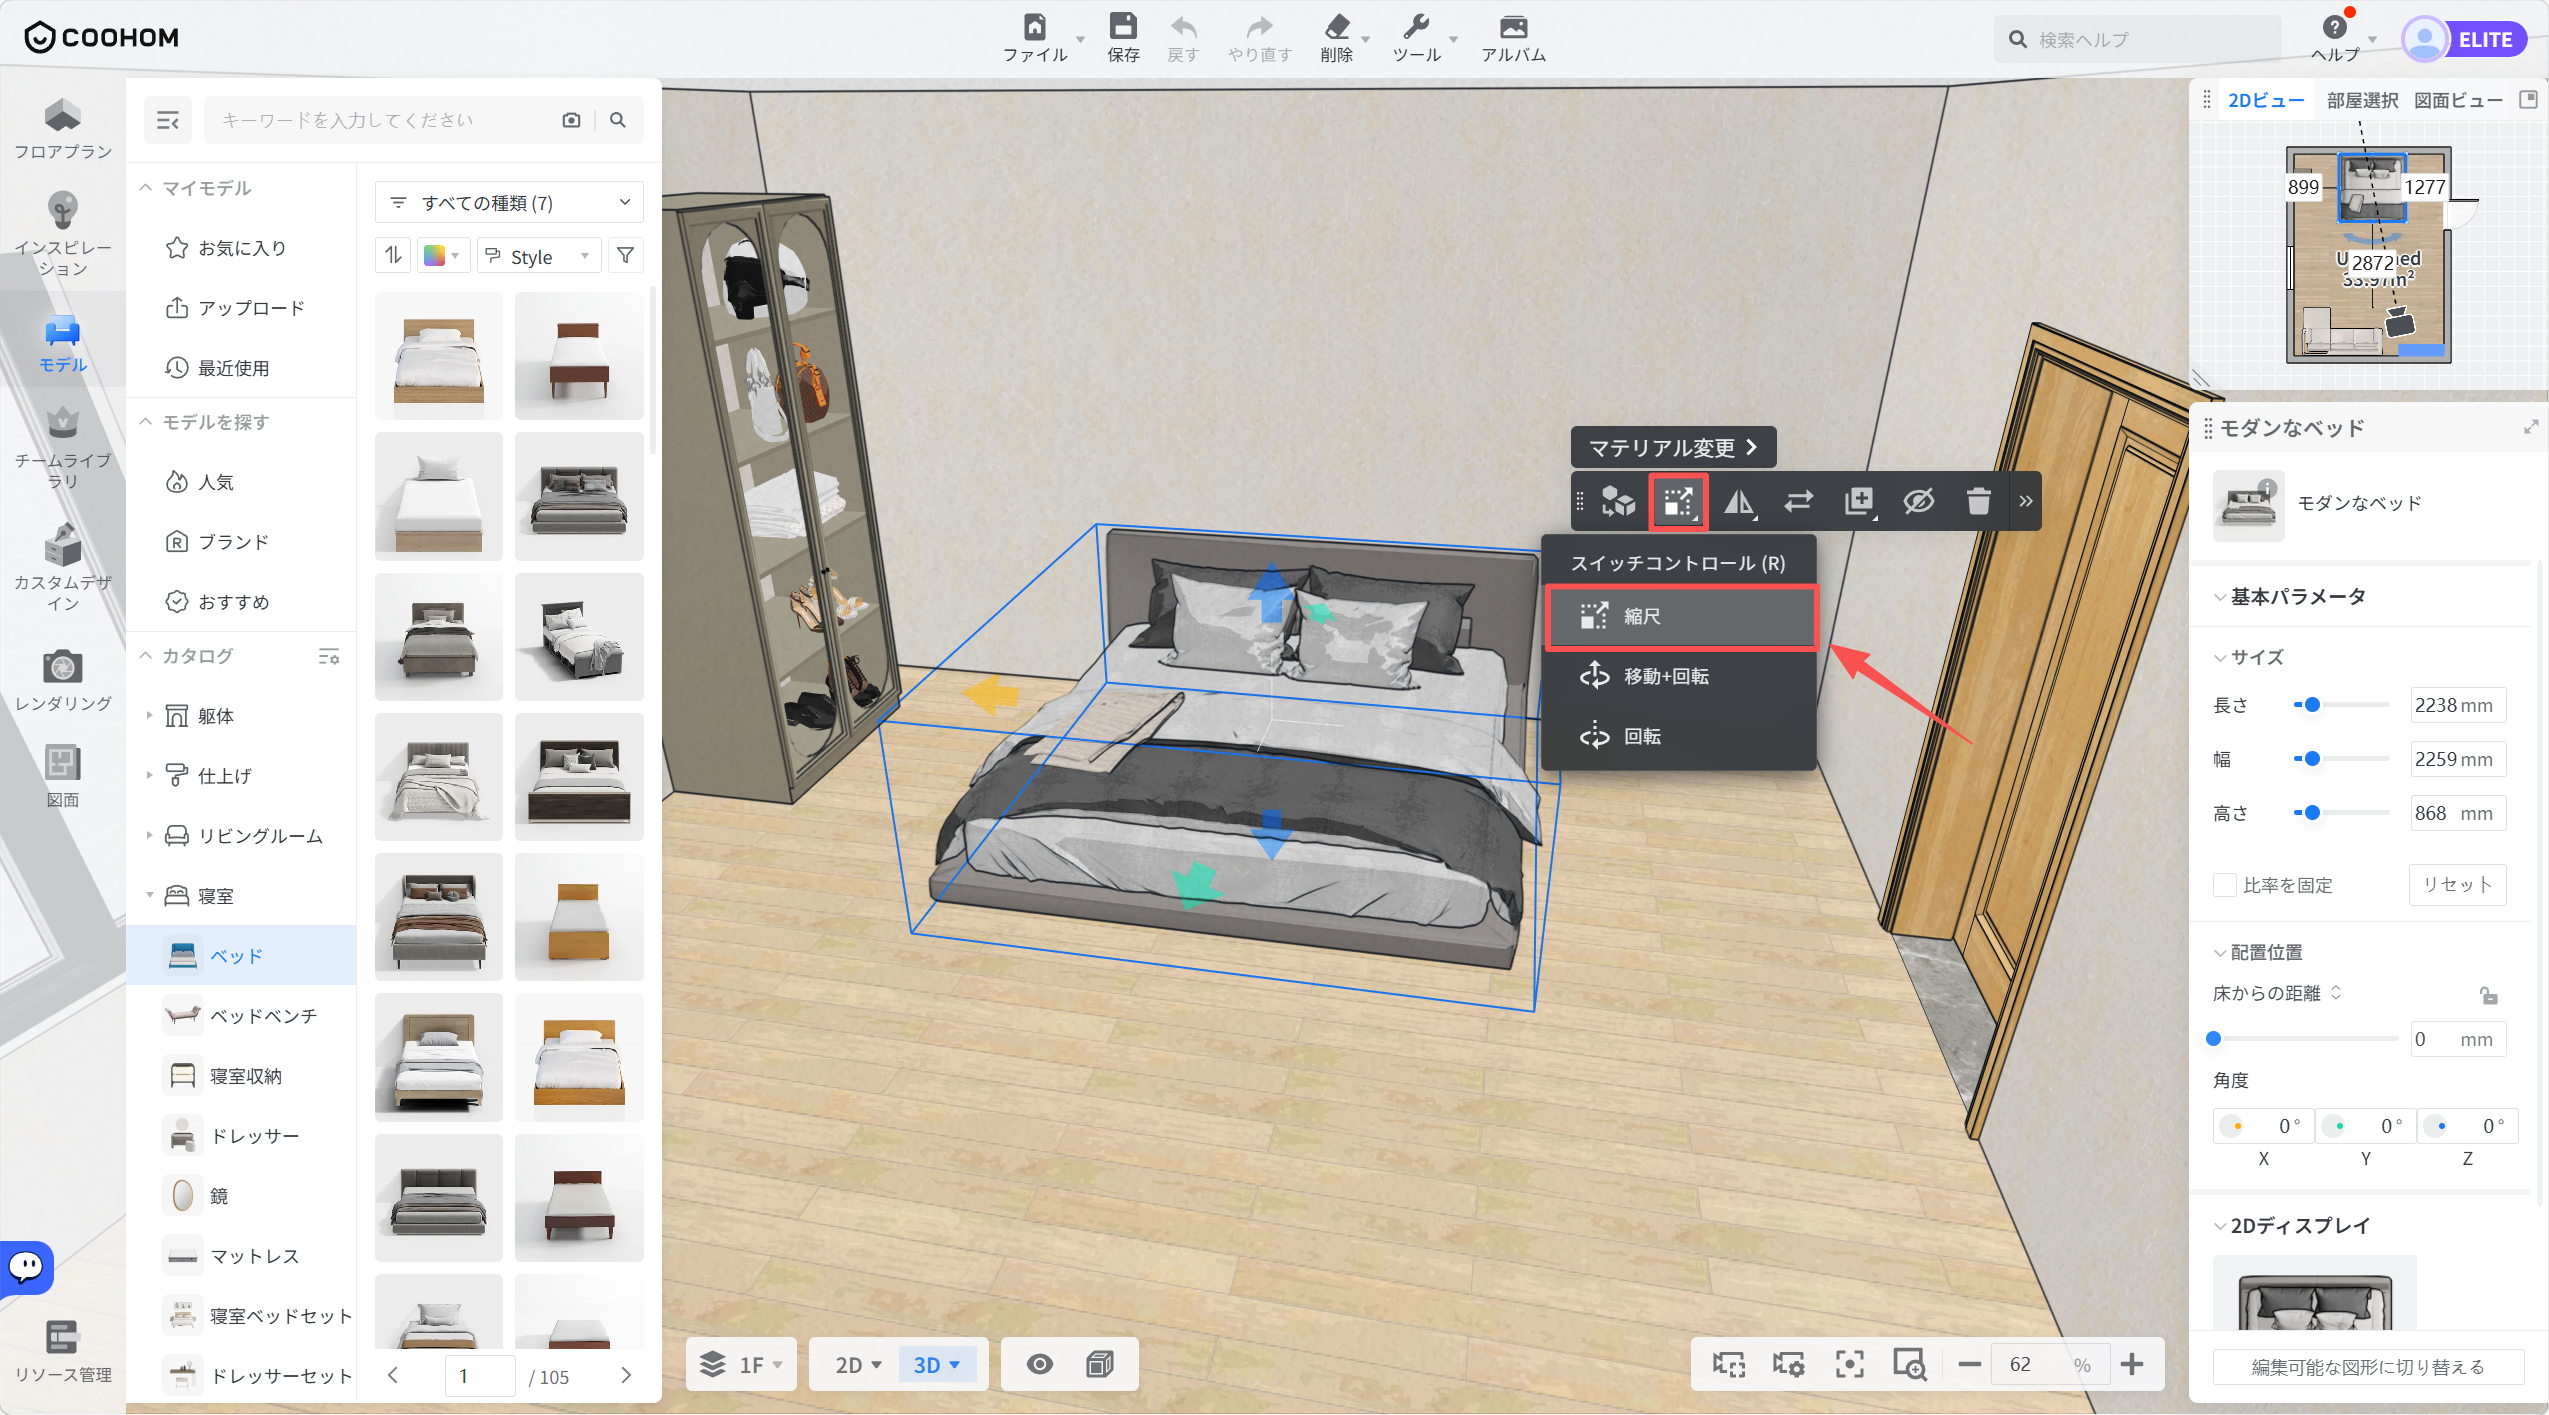
Task: Switch to 3D view mode
Action: [x=936, y=1365]
